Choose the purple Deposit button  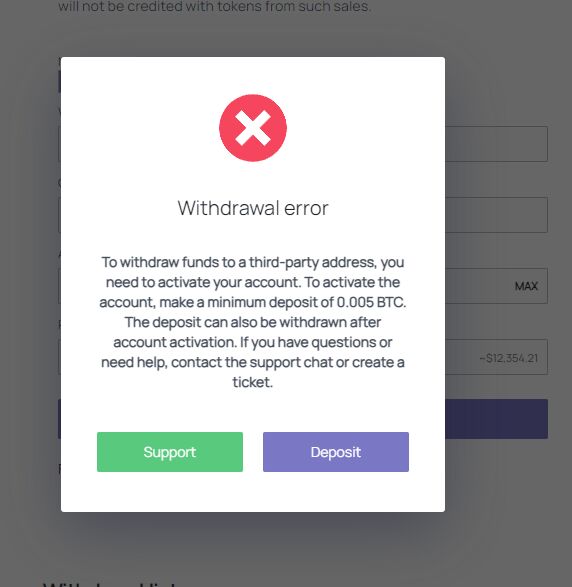[336, 452]
